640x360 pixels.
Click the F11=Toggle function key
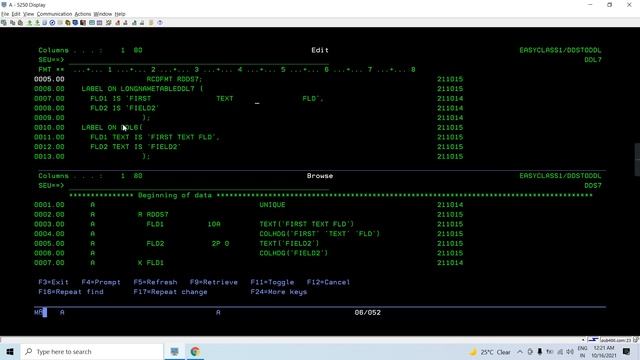click(x=272, y=282)
